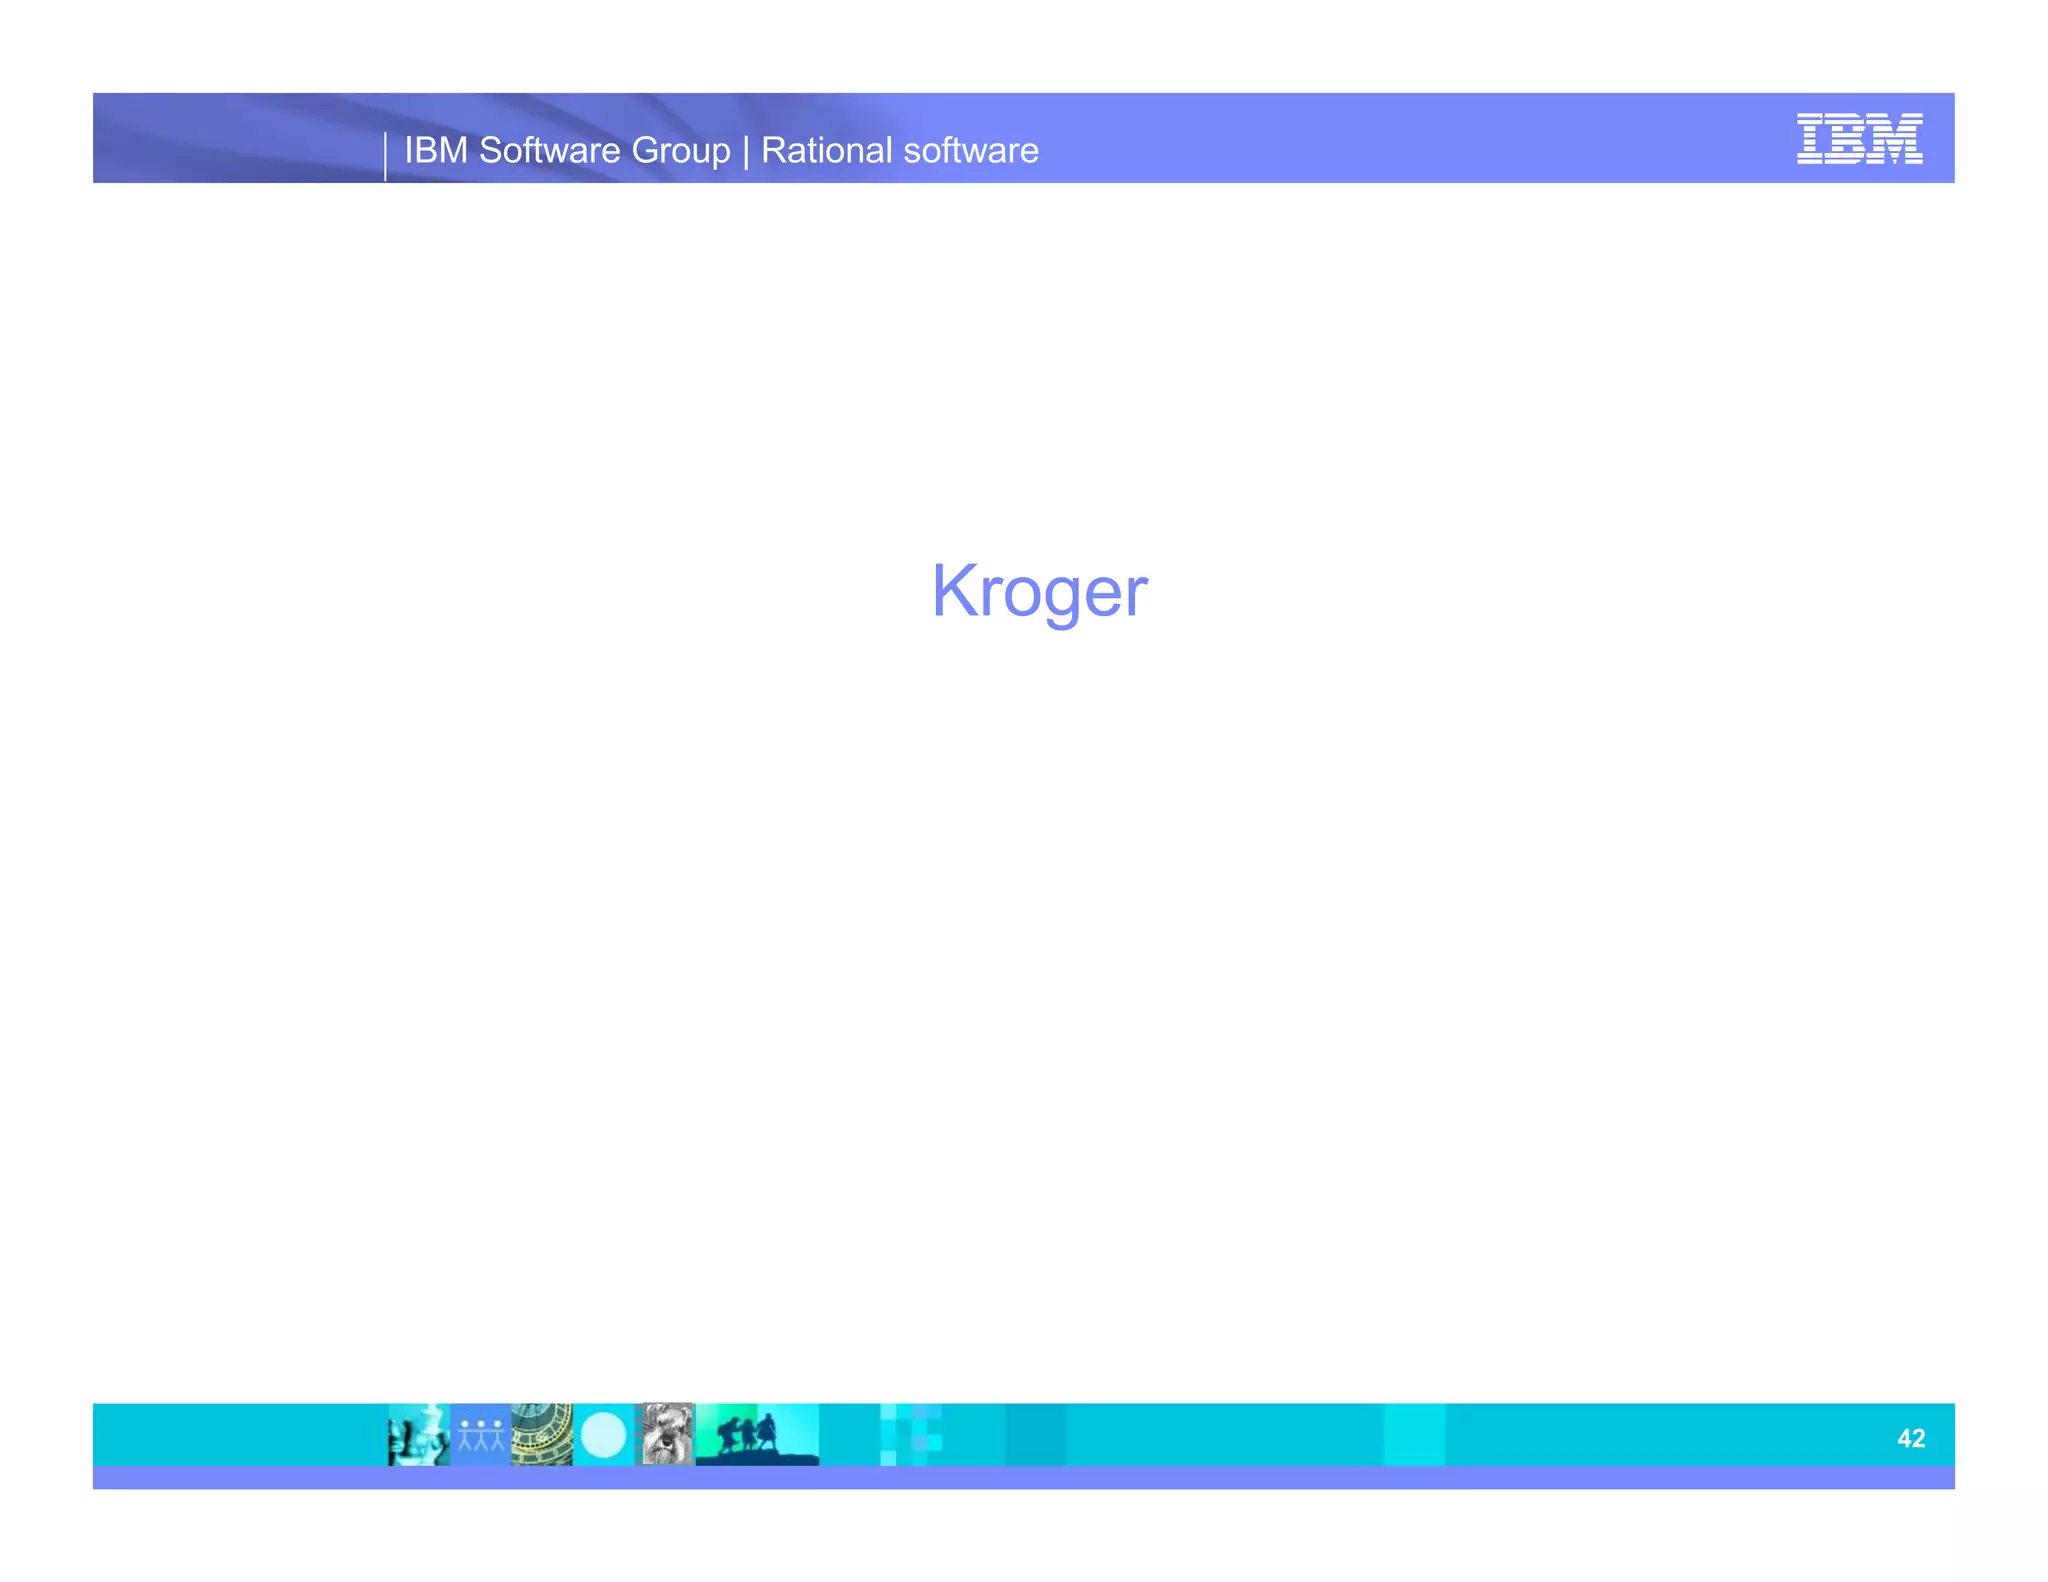This screenshot has height=1582, width=2048.
Task: Click the IBM logo in header
Action: click(x=1859, y=138)
